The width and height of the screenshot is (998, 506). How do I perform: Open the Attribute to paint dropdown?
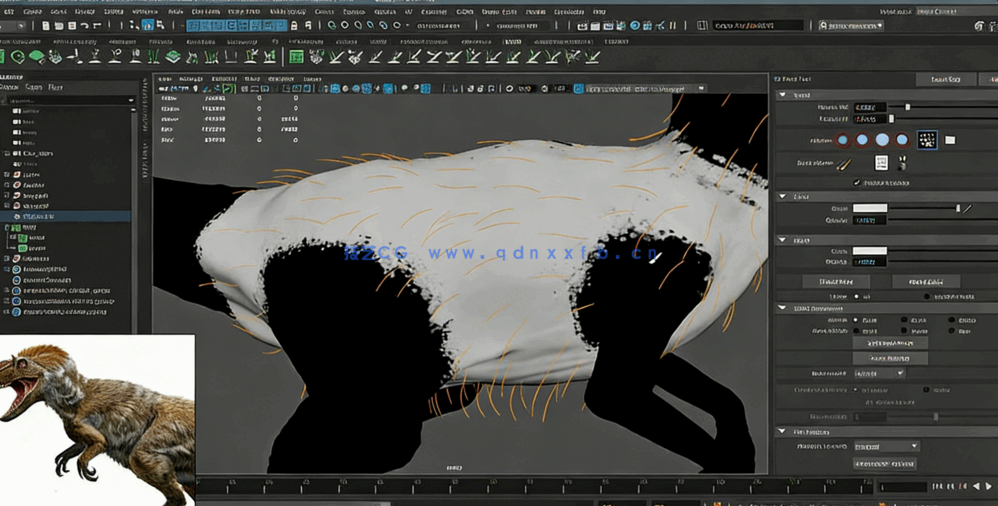(885, 446)
